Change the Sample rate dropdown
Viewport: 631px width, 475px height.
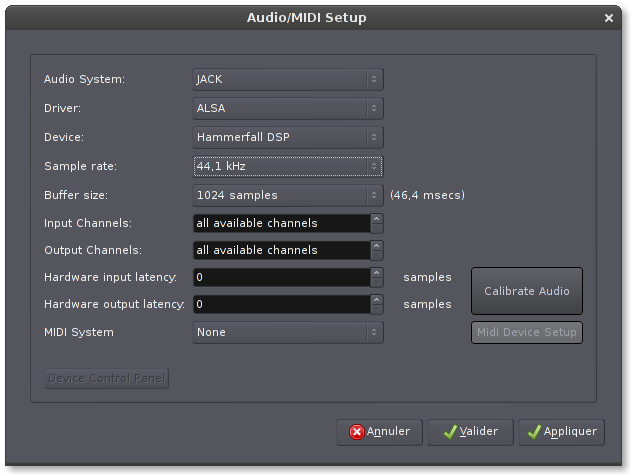tap(288, 166)
